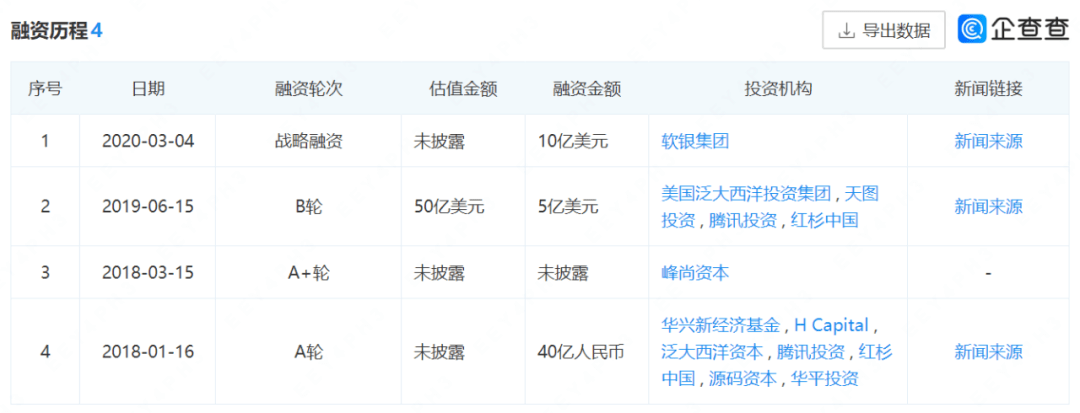
Task: Click the 导出数据 export button
Action: tap(883, 30)
